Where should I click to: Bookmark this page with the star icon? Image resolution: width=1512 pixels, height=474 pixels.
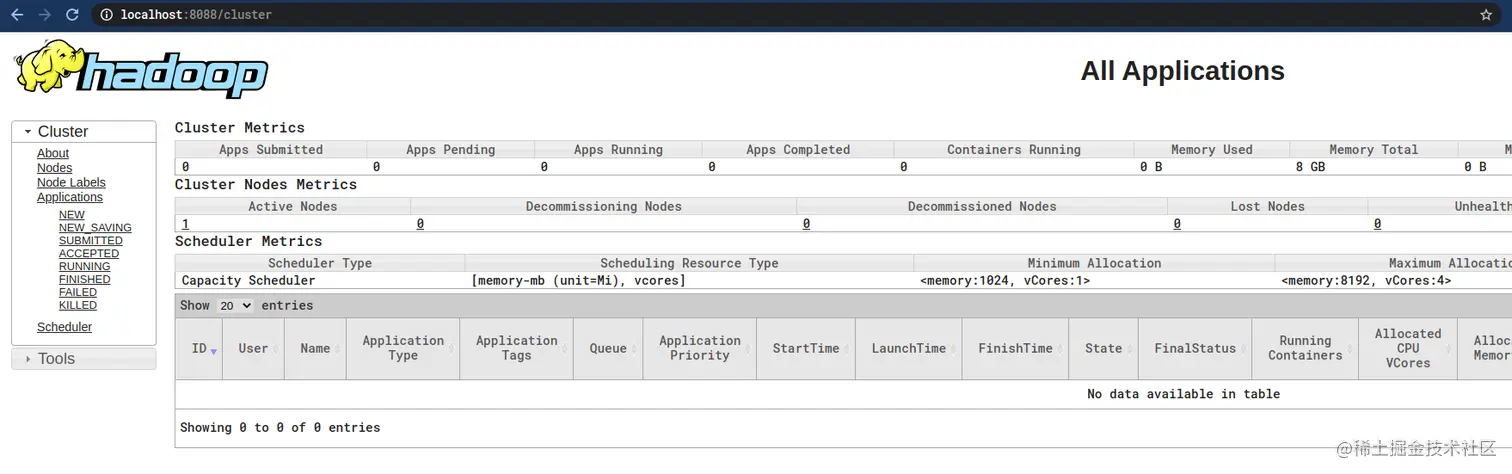tap(1486, 15)
